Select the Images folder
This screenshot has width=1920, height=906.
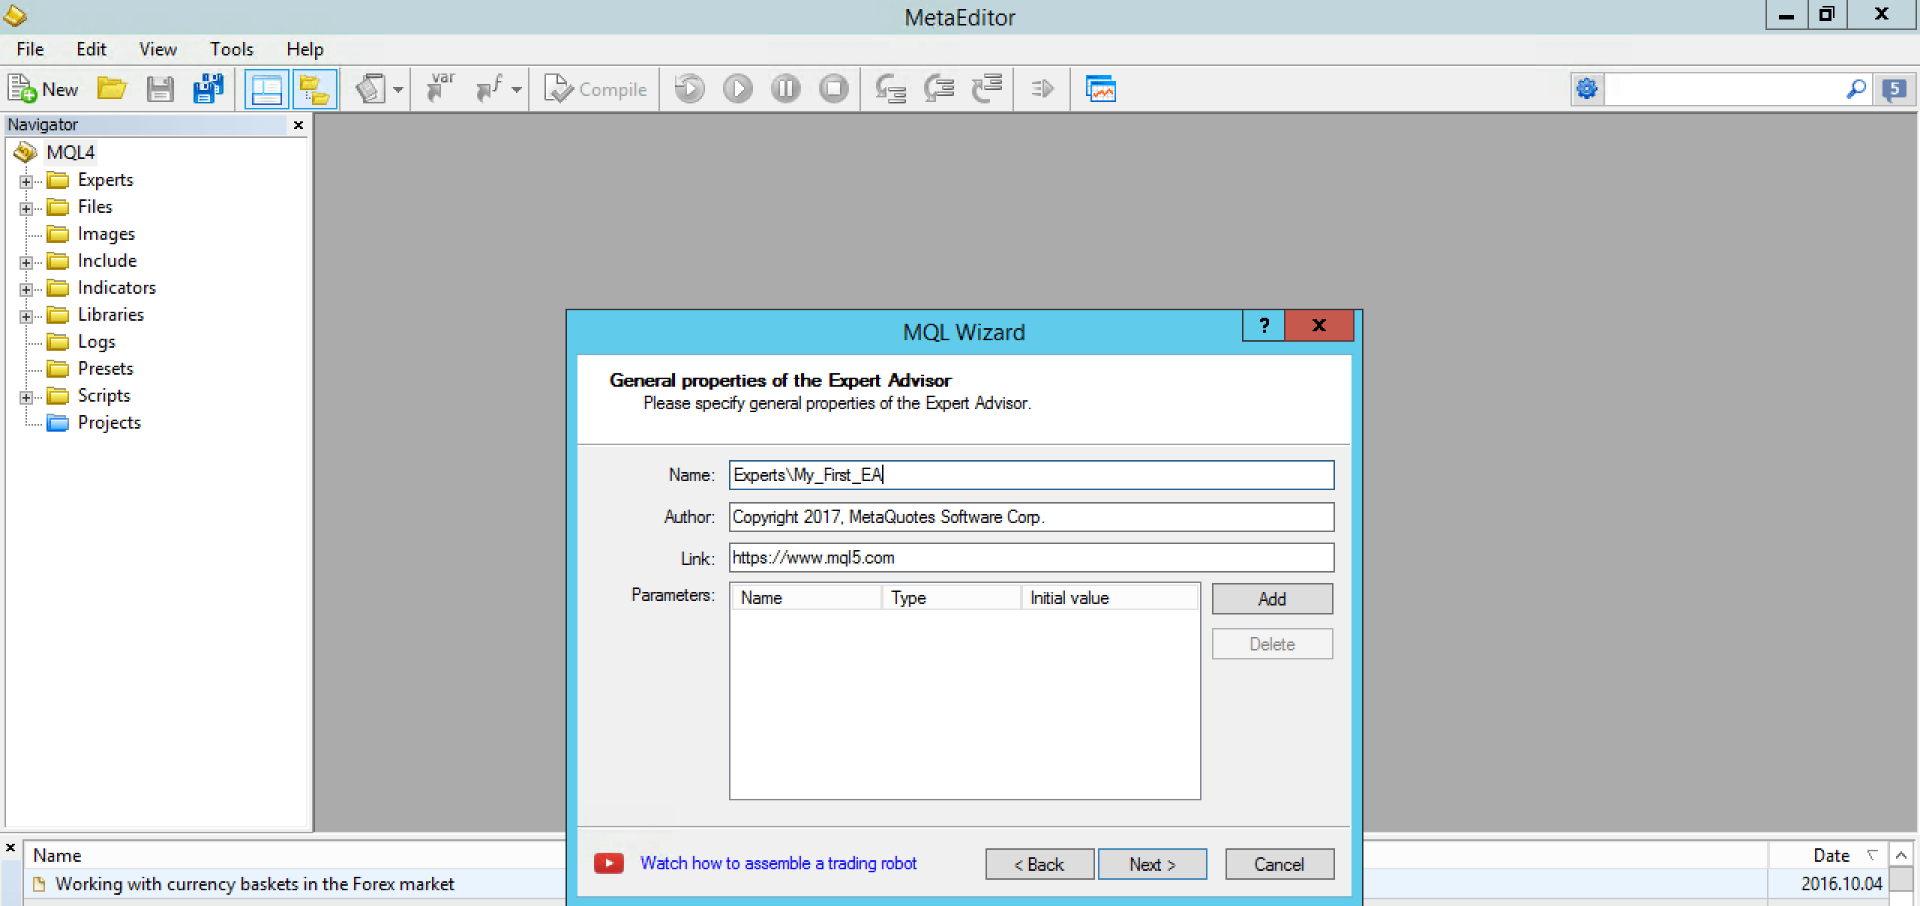[106, 234]
